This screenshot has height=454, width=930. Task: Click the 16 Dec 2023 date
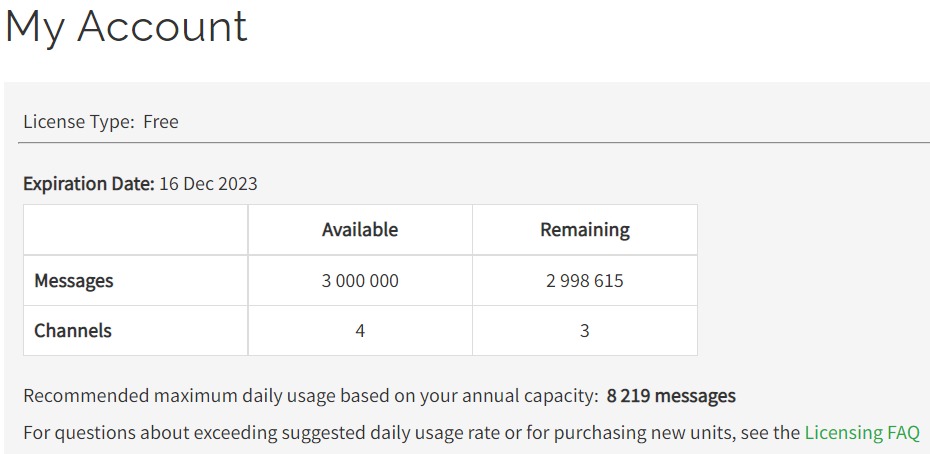208,184
